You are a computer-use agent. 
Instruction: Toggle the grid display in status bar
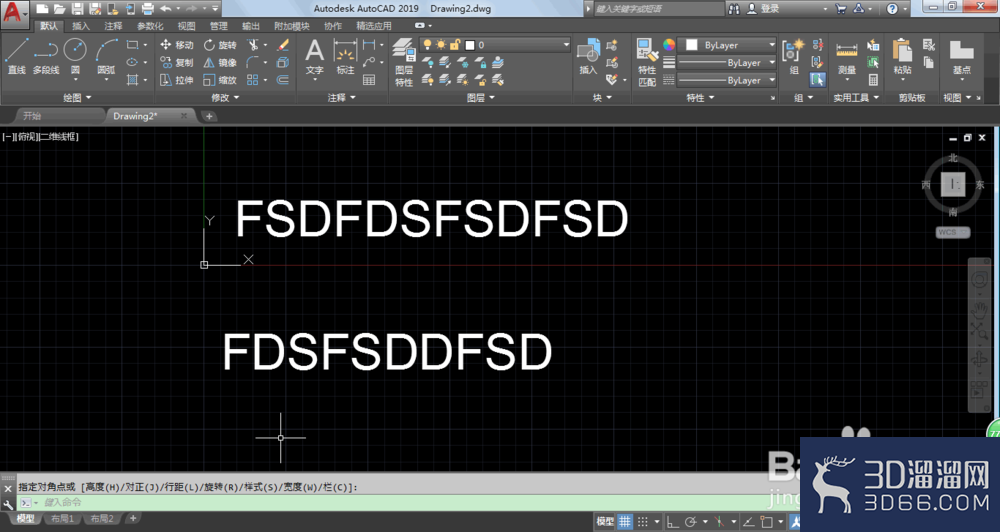point(625,521)
